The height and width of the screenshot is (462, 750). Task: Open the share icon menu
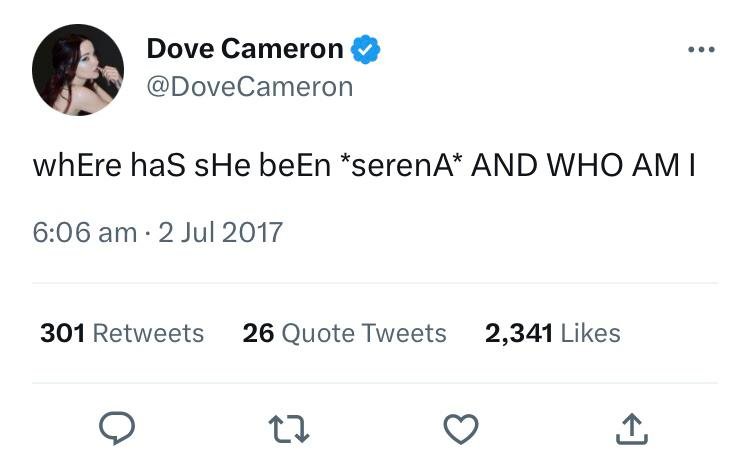[632, 428]
